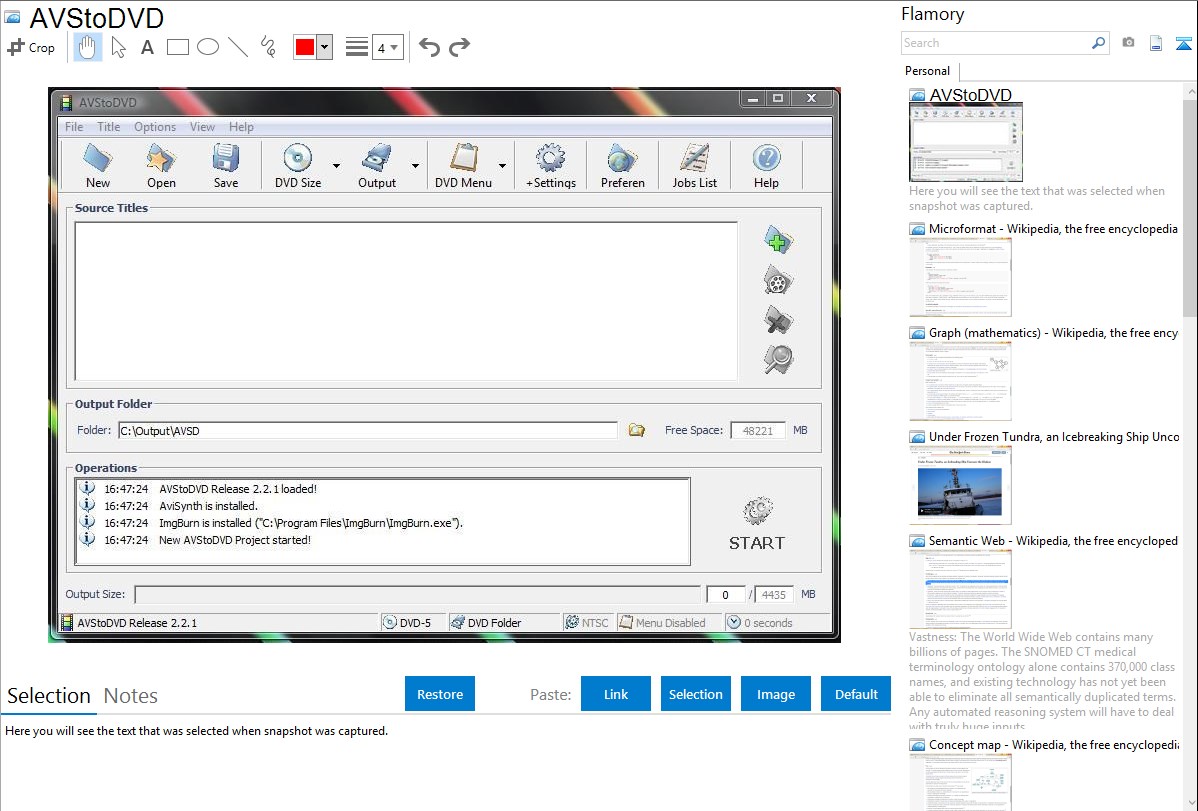Click the DVD Size toolbar icon
This screenshot has height=811, width=1198.
298,166
